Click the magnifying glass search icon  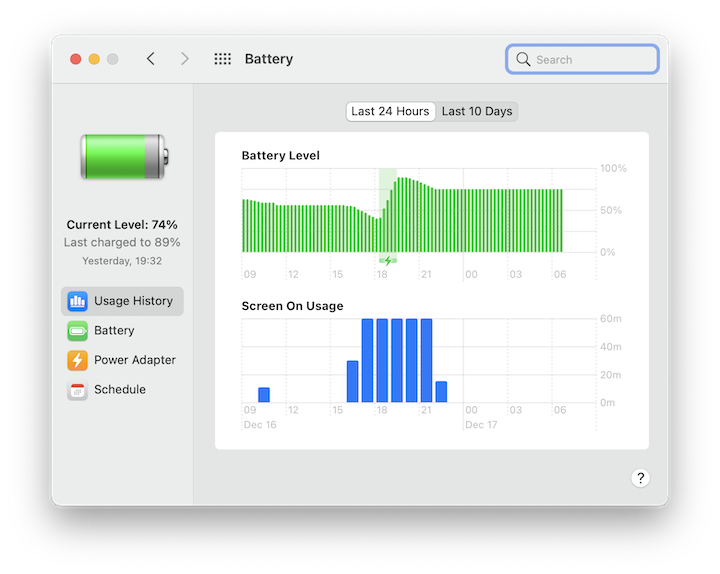pyautogui.click(x=523, y=59)
